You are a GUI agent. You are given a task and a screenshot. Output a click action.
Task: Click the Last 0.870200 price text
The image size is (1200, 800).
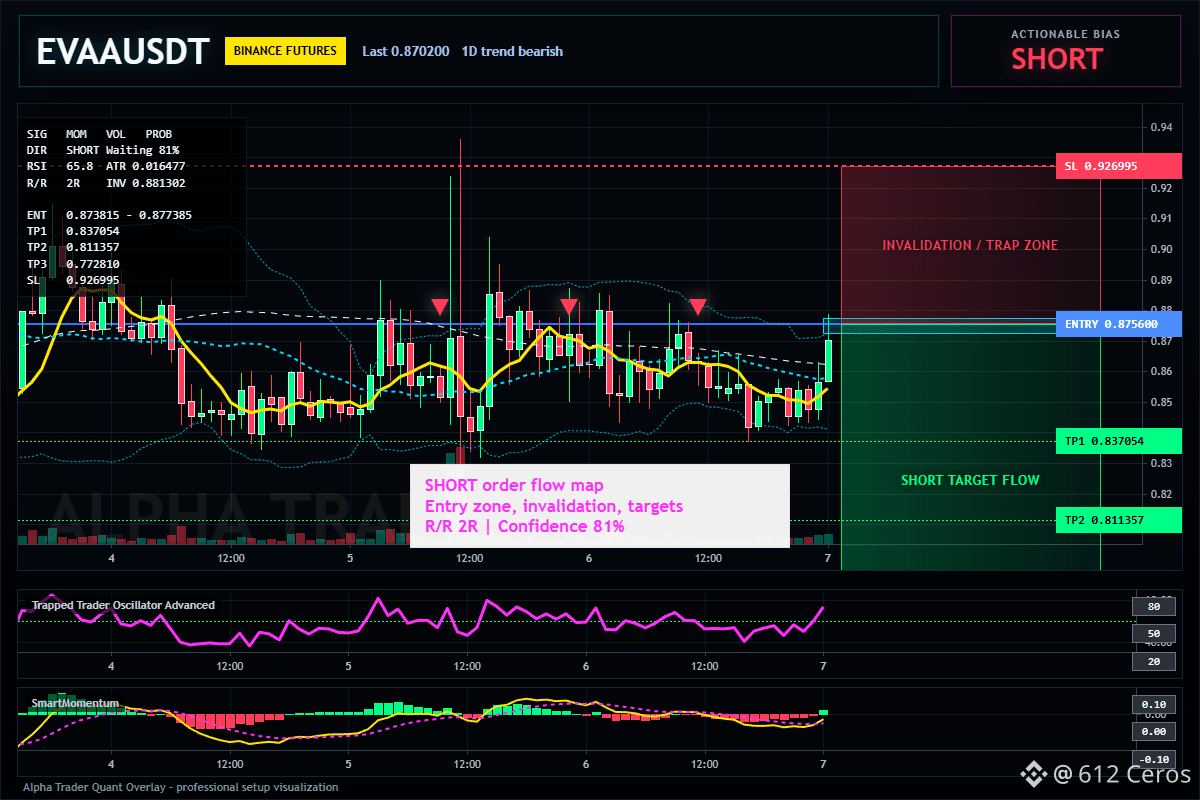pyautogui.click(x=405, y=51)
